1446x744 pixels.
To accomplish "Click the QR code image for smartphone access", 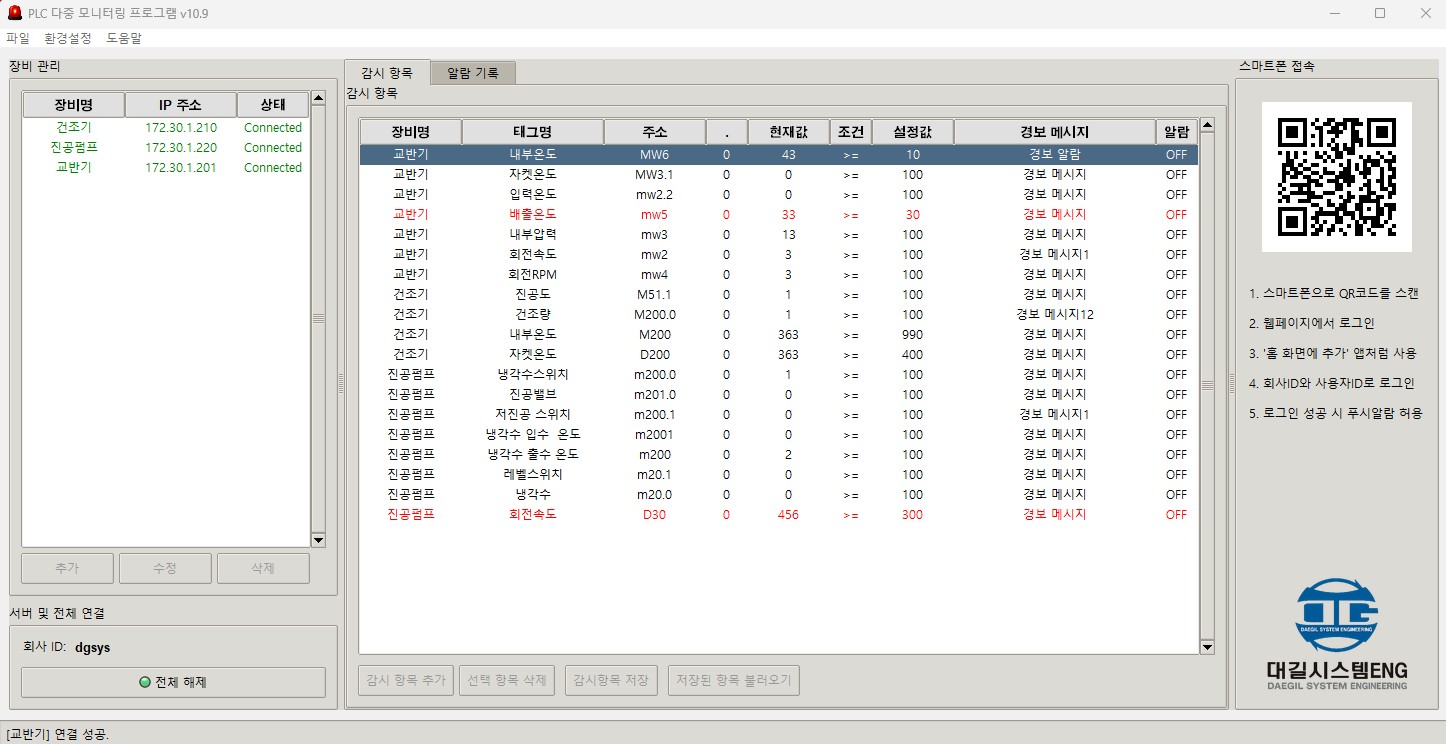I will [1336, 176].
